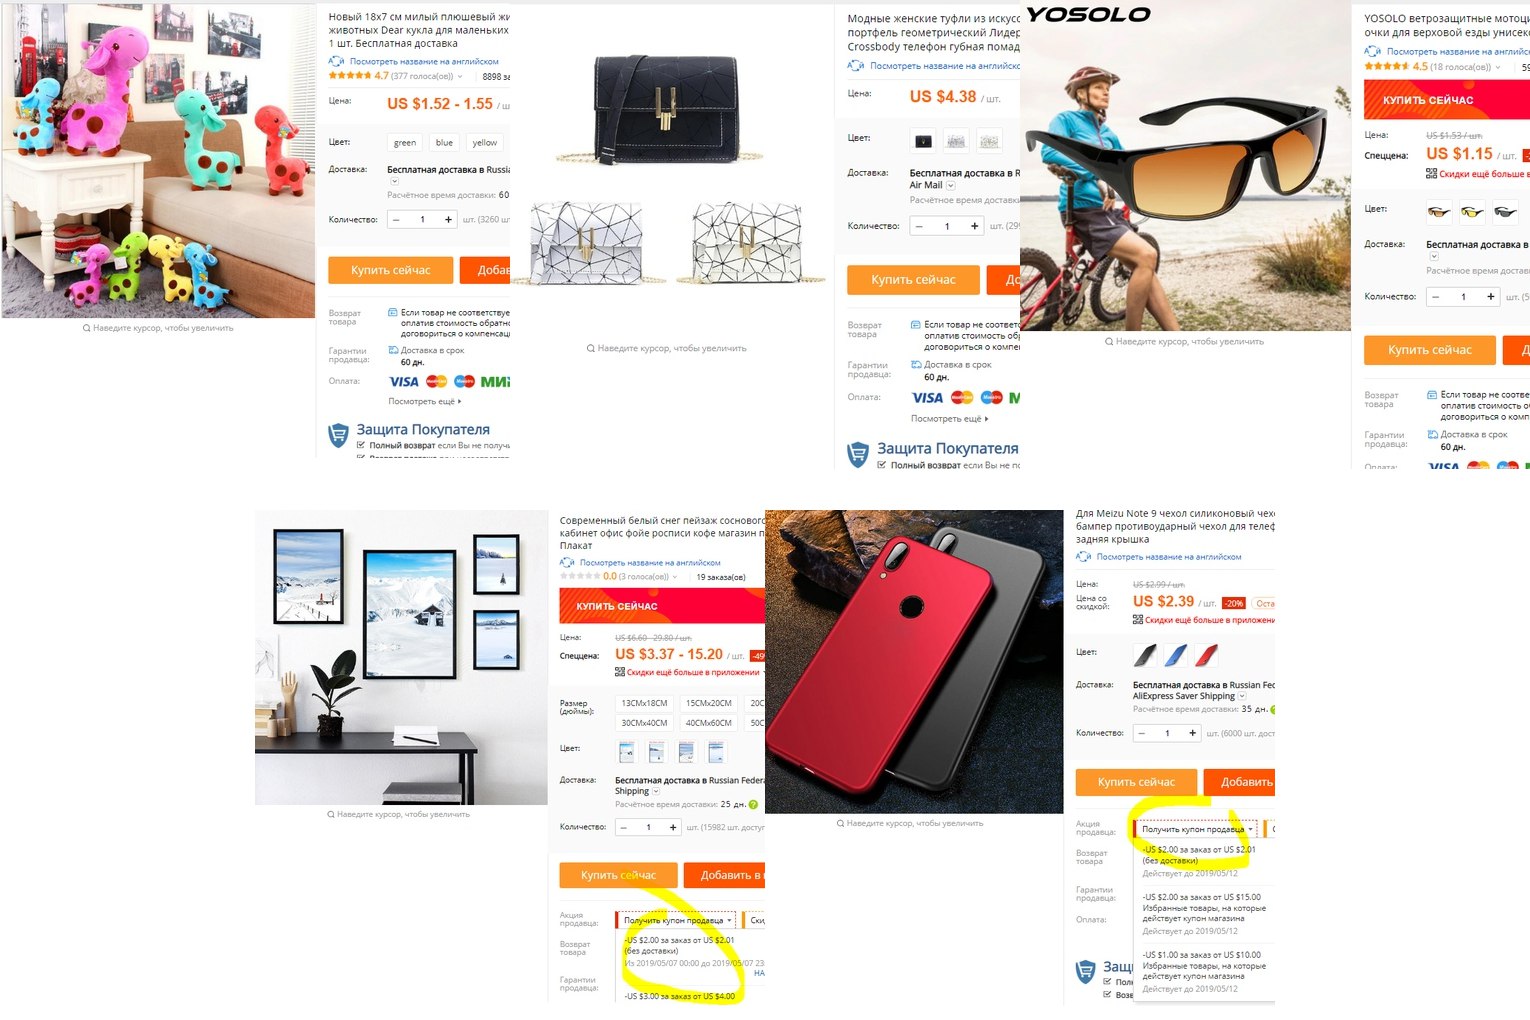Pick the black handbag color thumbnail
The image size is (1530, 1020).
[x=924, y=141]
